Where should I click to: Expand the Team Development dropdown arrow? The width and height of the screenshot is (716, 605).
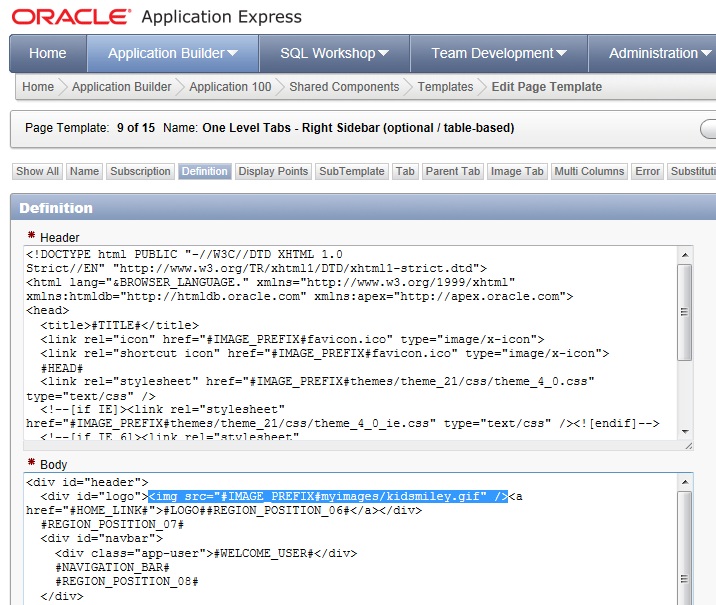click(561, 53)
